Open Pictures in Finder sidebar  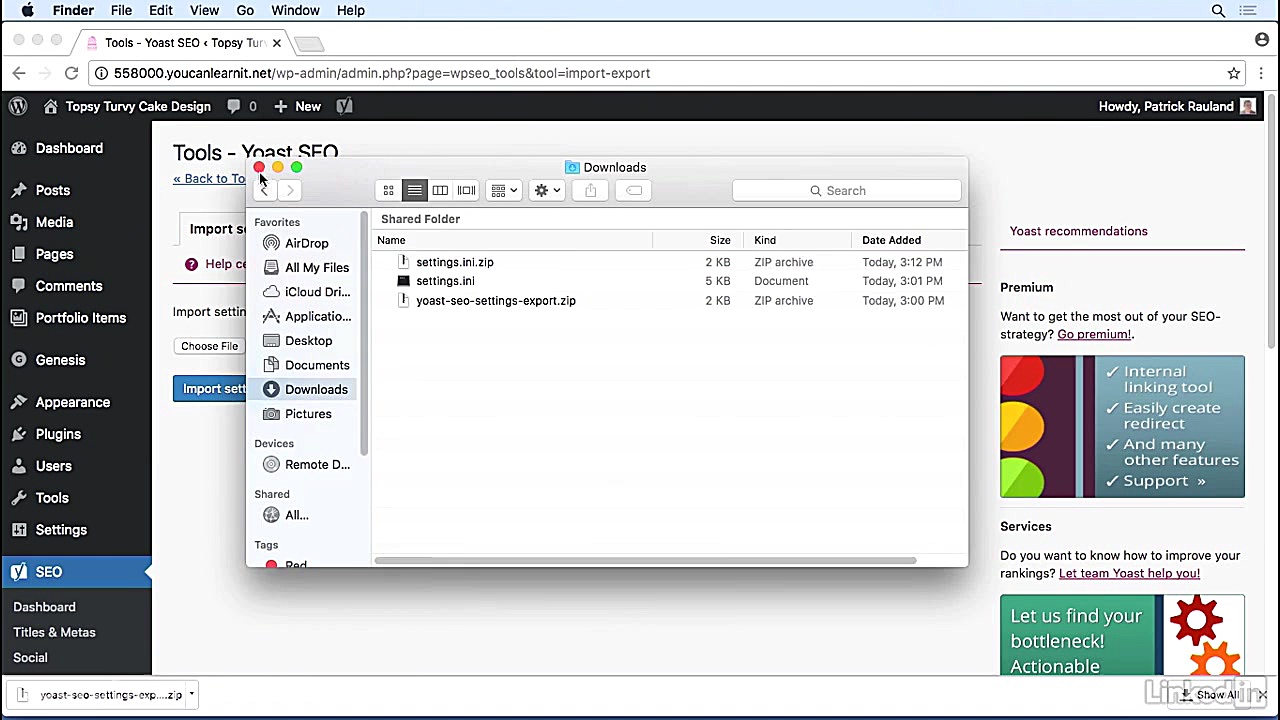click(x=306, y=414)
